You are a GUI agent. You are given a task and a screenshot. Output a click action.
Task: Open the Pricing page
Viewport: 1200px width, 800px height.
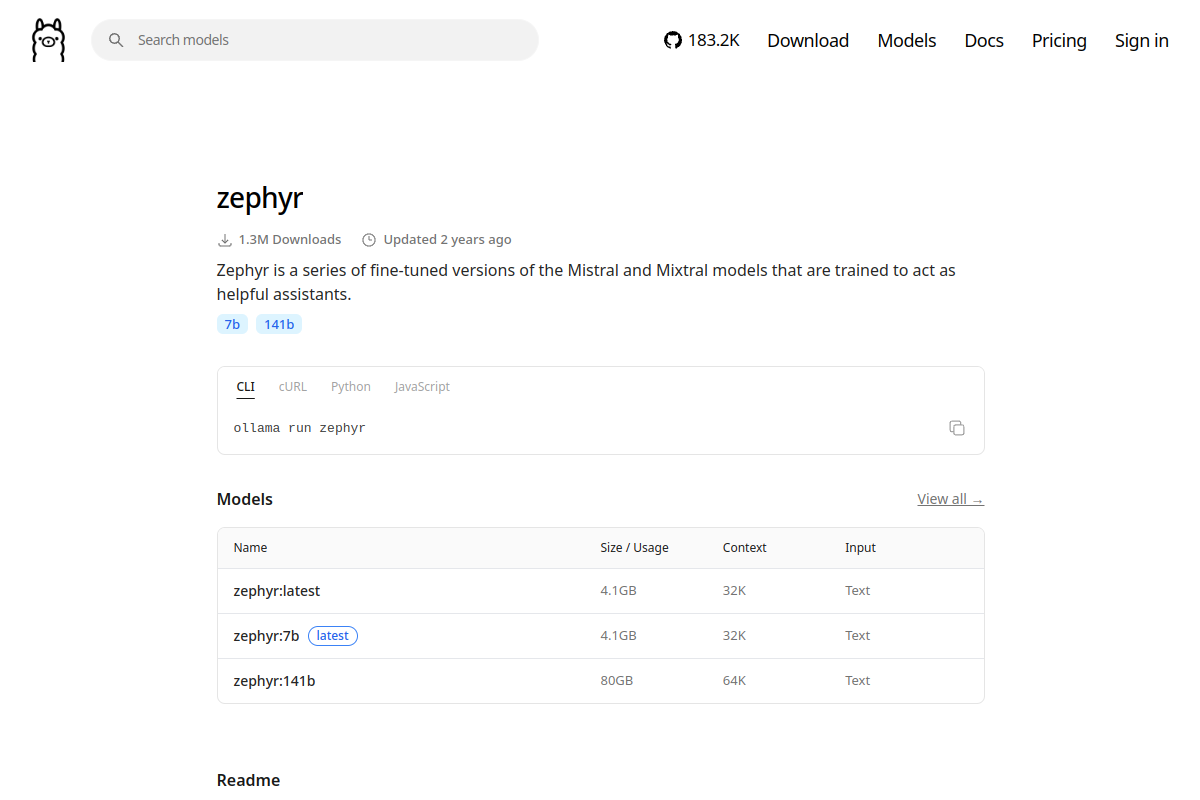[x=1059, y=40]
